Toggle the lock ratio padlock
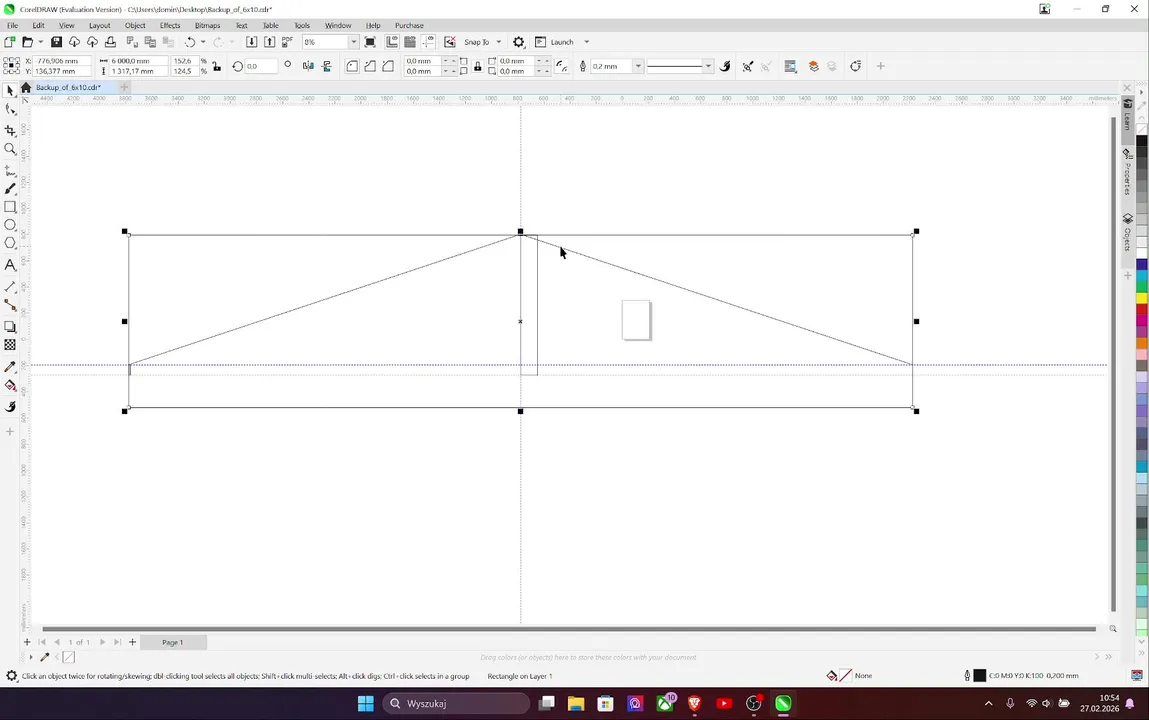This screenshot has width=1149, height=720. click(x=216, y=66)
